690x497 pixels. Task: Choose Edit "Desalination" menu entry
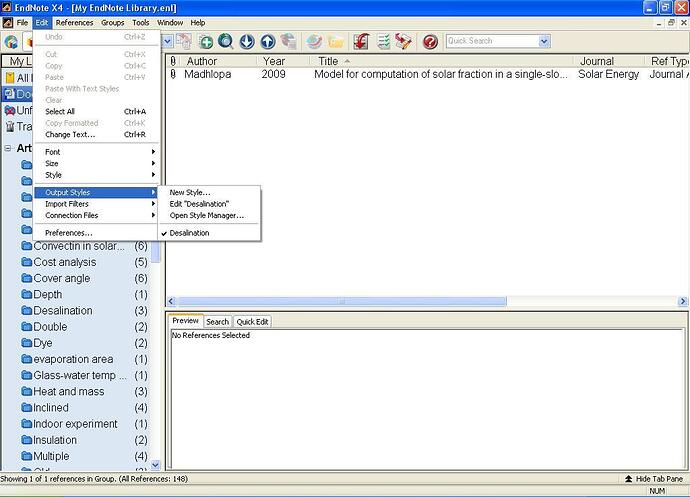click(x=209, y=204)
